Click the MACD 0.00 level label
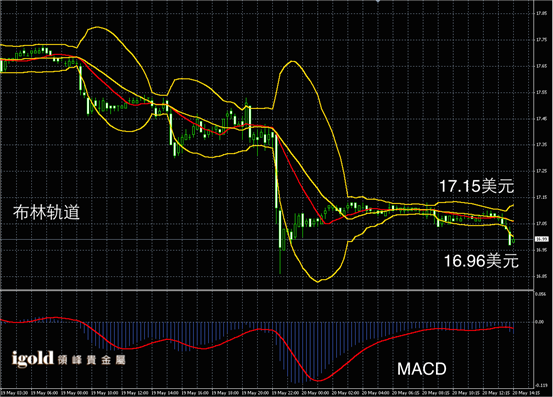The height and width of the screenshot is (397, 553). tap(540, 322)
